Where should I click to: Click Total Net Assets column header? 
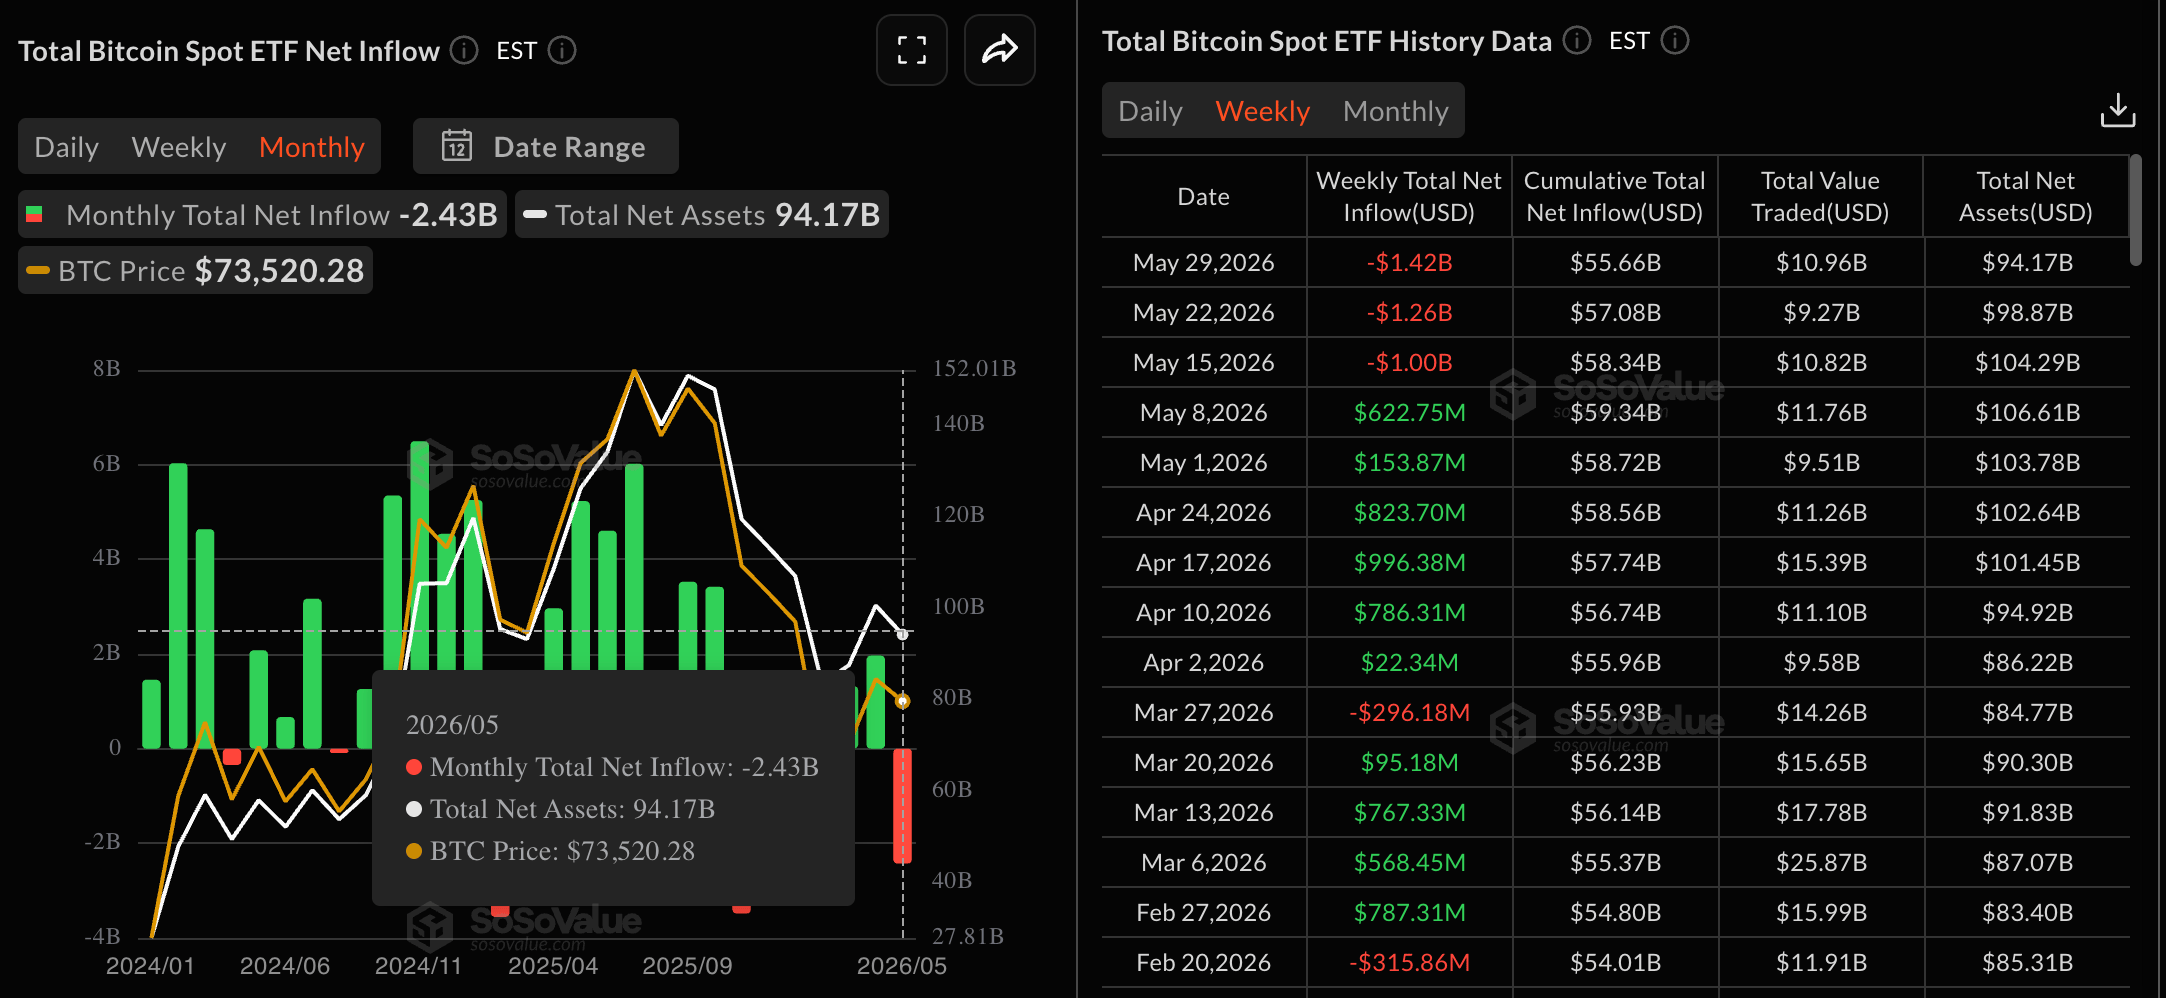(x=2026, y=196)
